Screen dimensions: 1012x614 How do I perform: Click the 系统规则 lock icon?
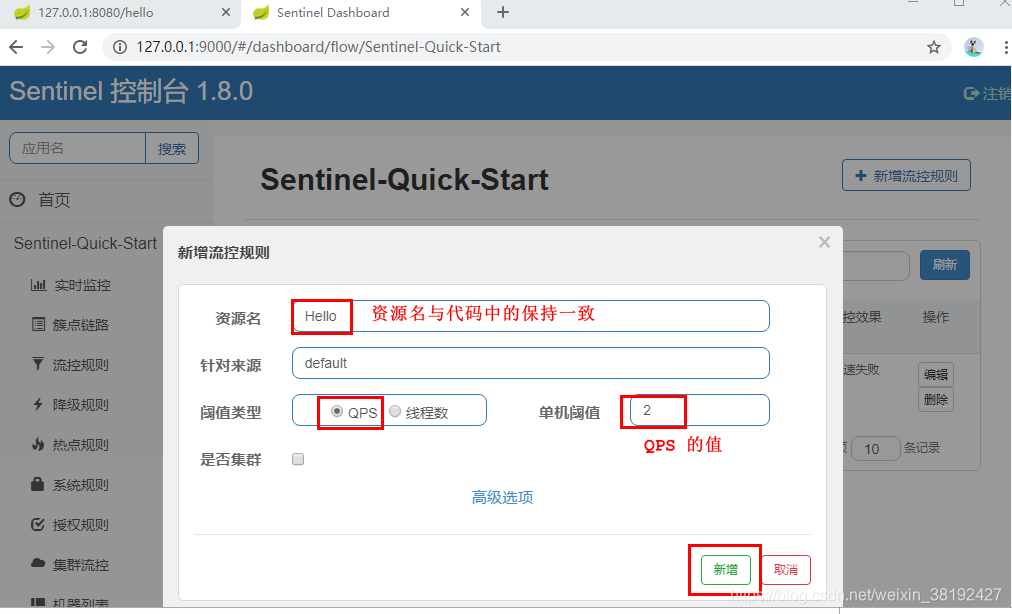click(37, 484)
